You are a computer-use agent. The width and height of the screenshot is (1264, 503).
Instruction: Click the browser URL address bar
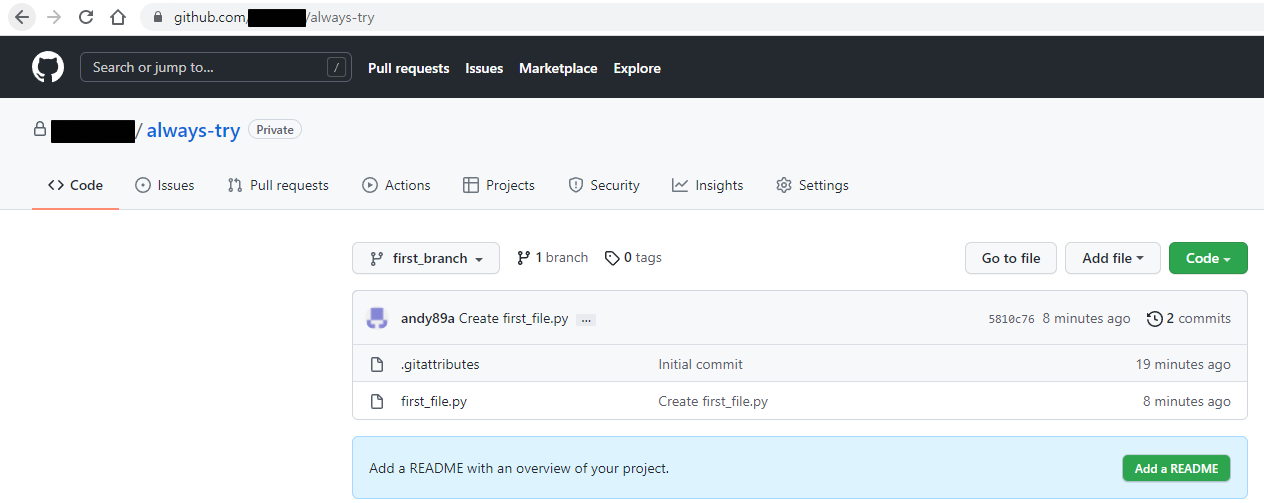coord(700,18)
